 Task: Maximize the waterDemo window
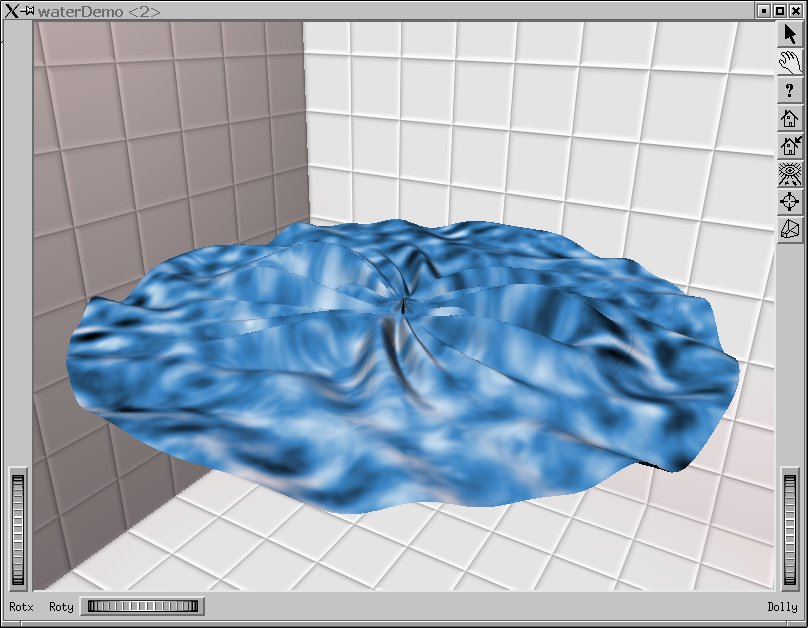tap(780, 11)
